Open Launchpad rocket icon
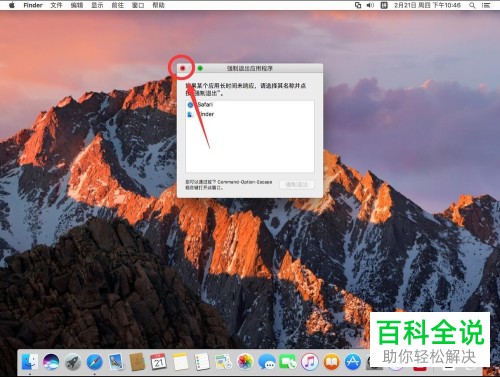 tap(73, 362)
